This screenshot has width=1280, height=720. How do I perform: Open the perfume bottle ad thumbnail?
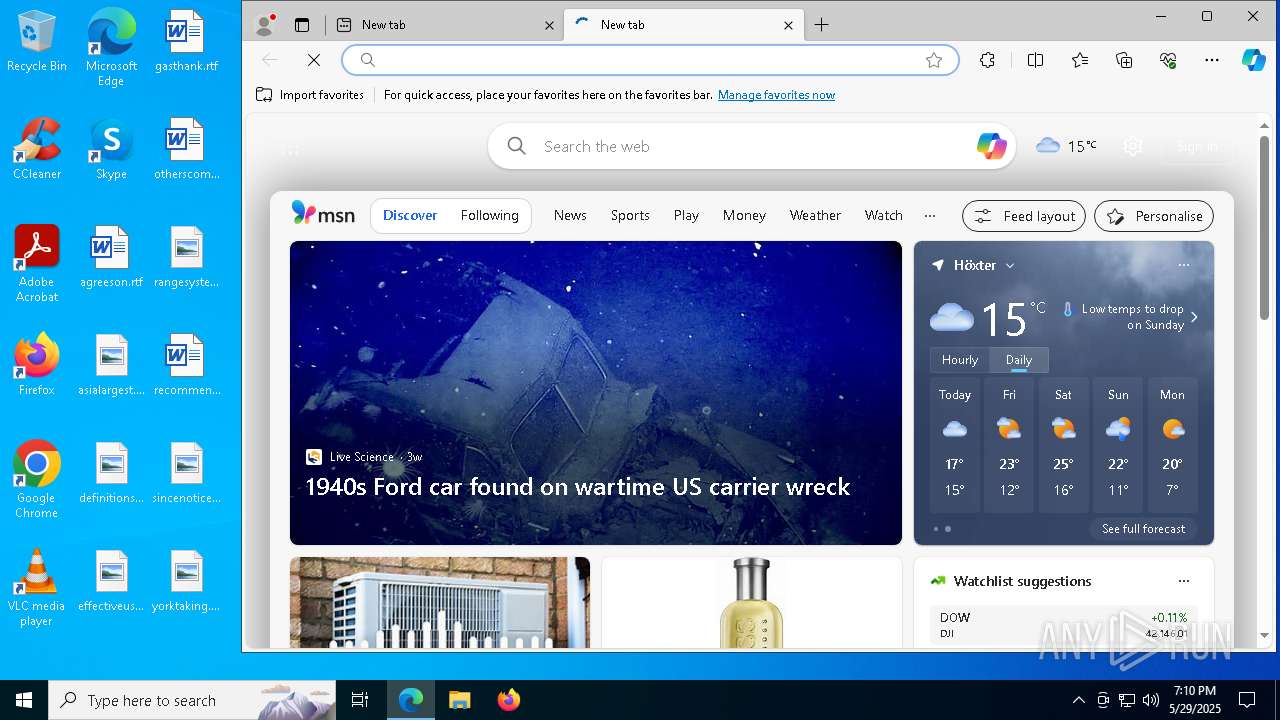(x=751, y=603)
